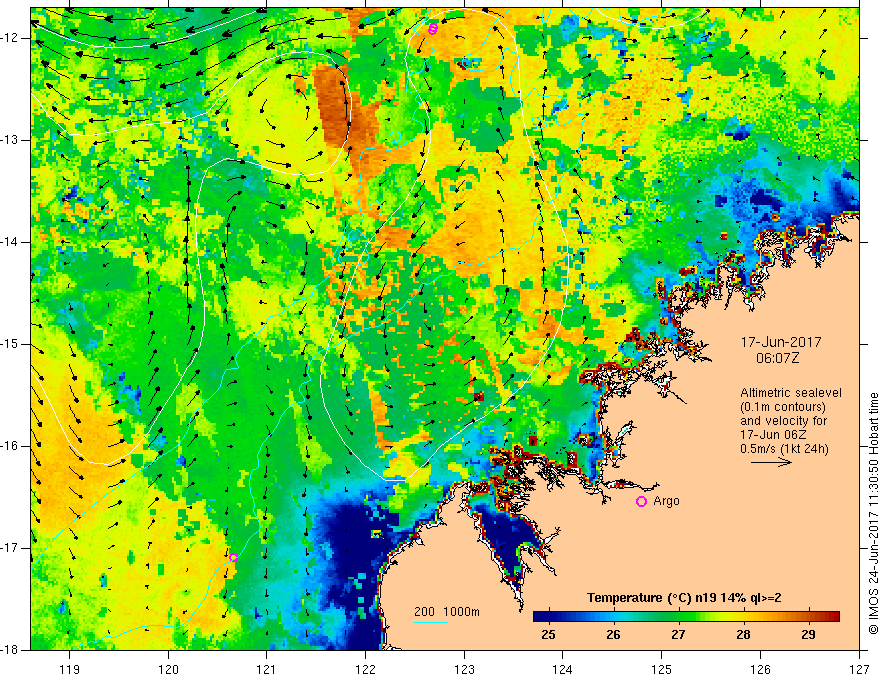Click the temperature color bar

coord(686,617)
